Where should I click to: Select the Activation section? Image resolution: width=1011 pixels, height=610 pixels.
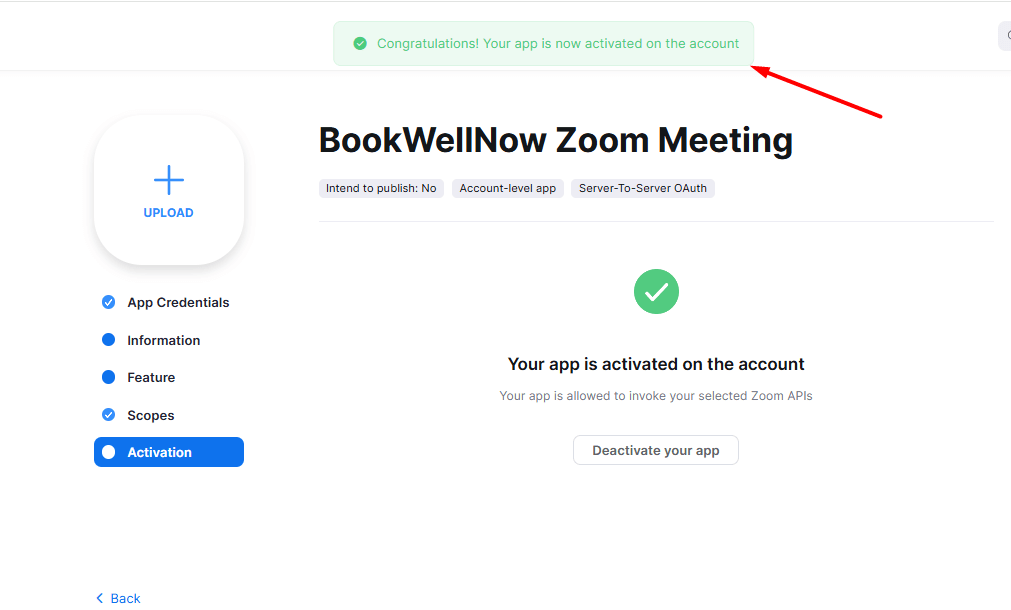(169, 452)
